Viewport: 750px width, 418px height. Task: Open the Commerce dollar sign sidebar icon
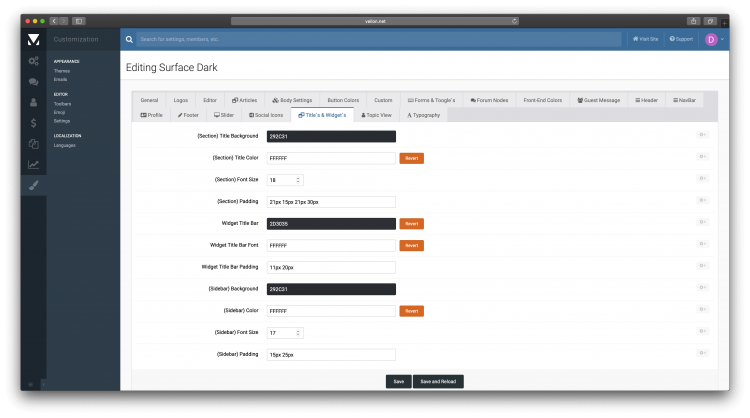click(33, 123)
